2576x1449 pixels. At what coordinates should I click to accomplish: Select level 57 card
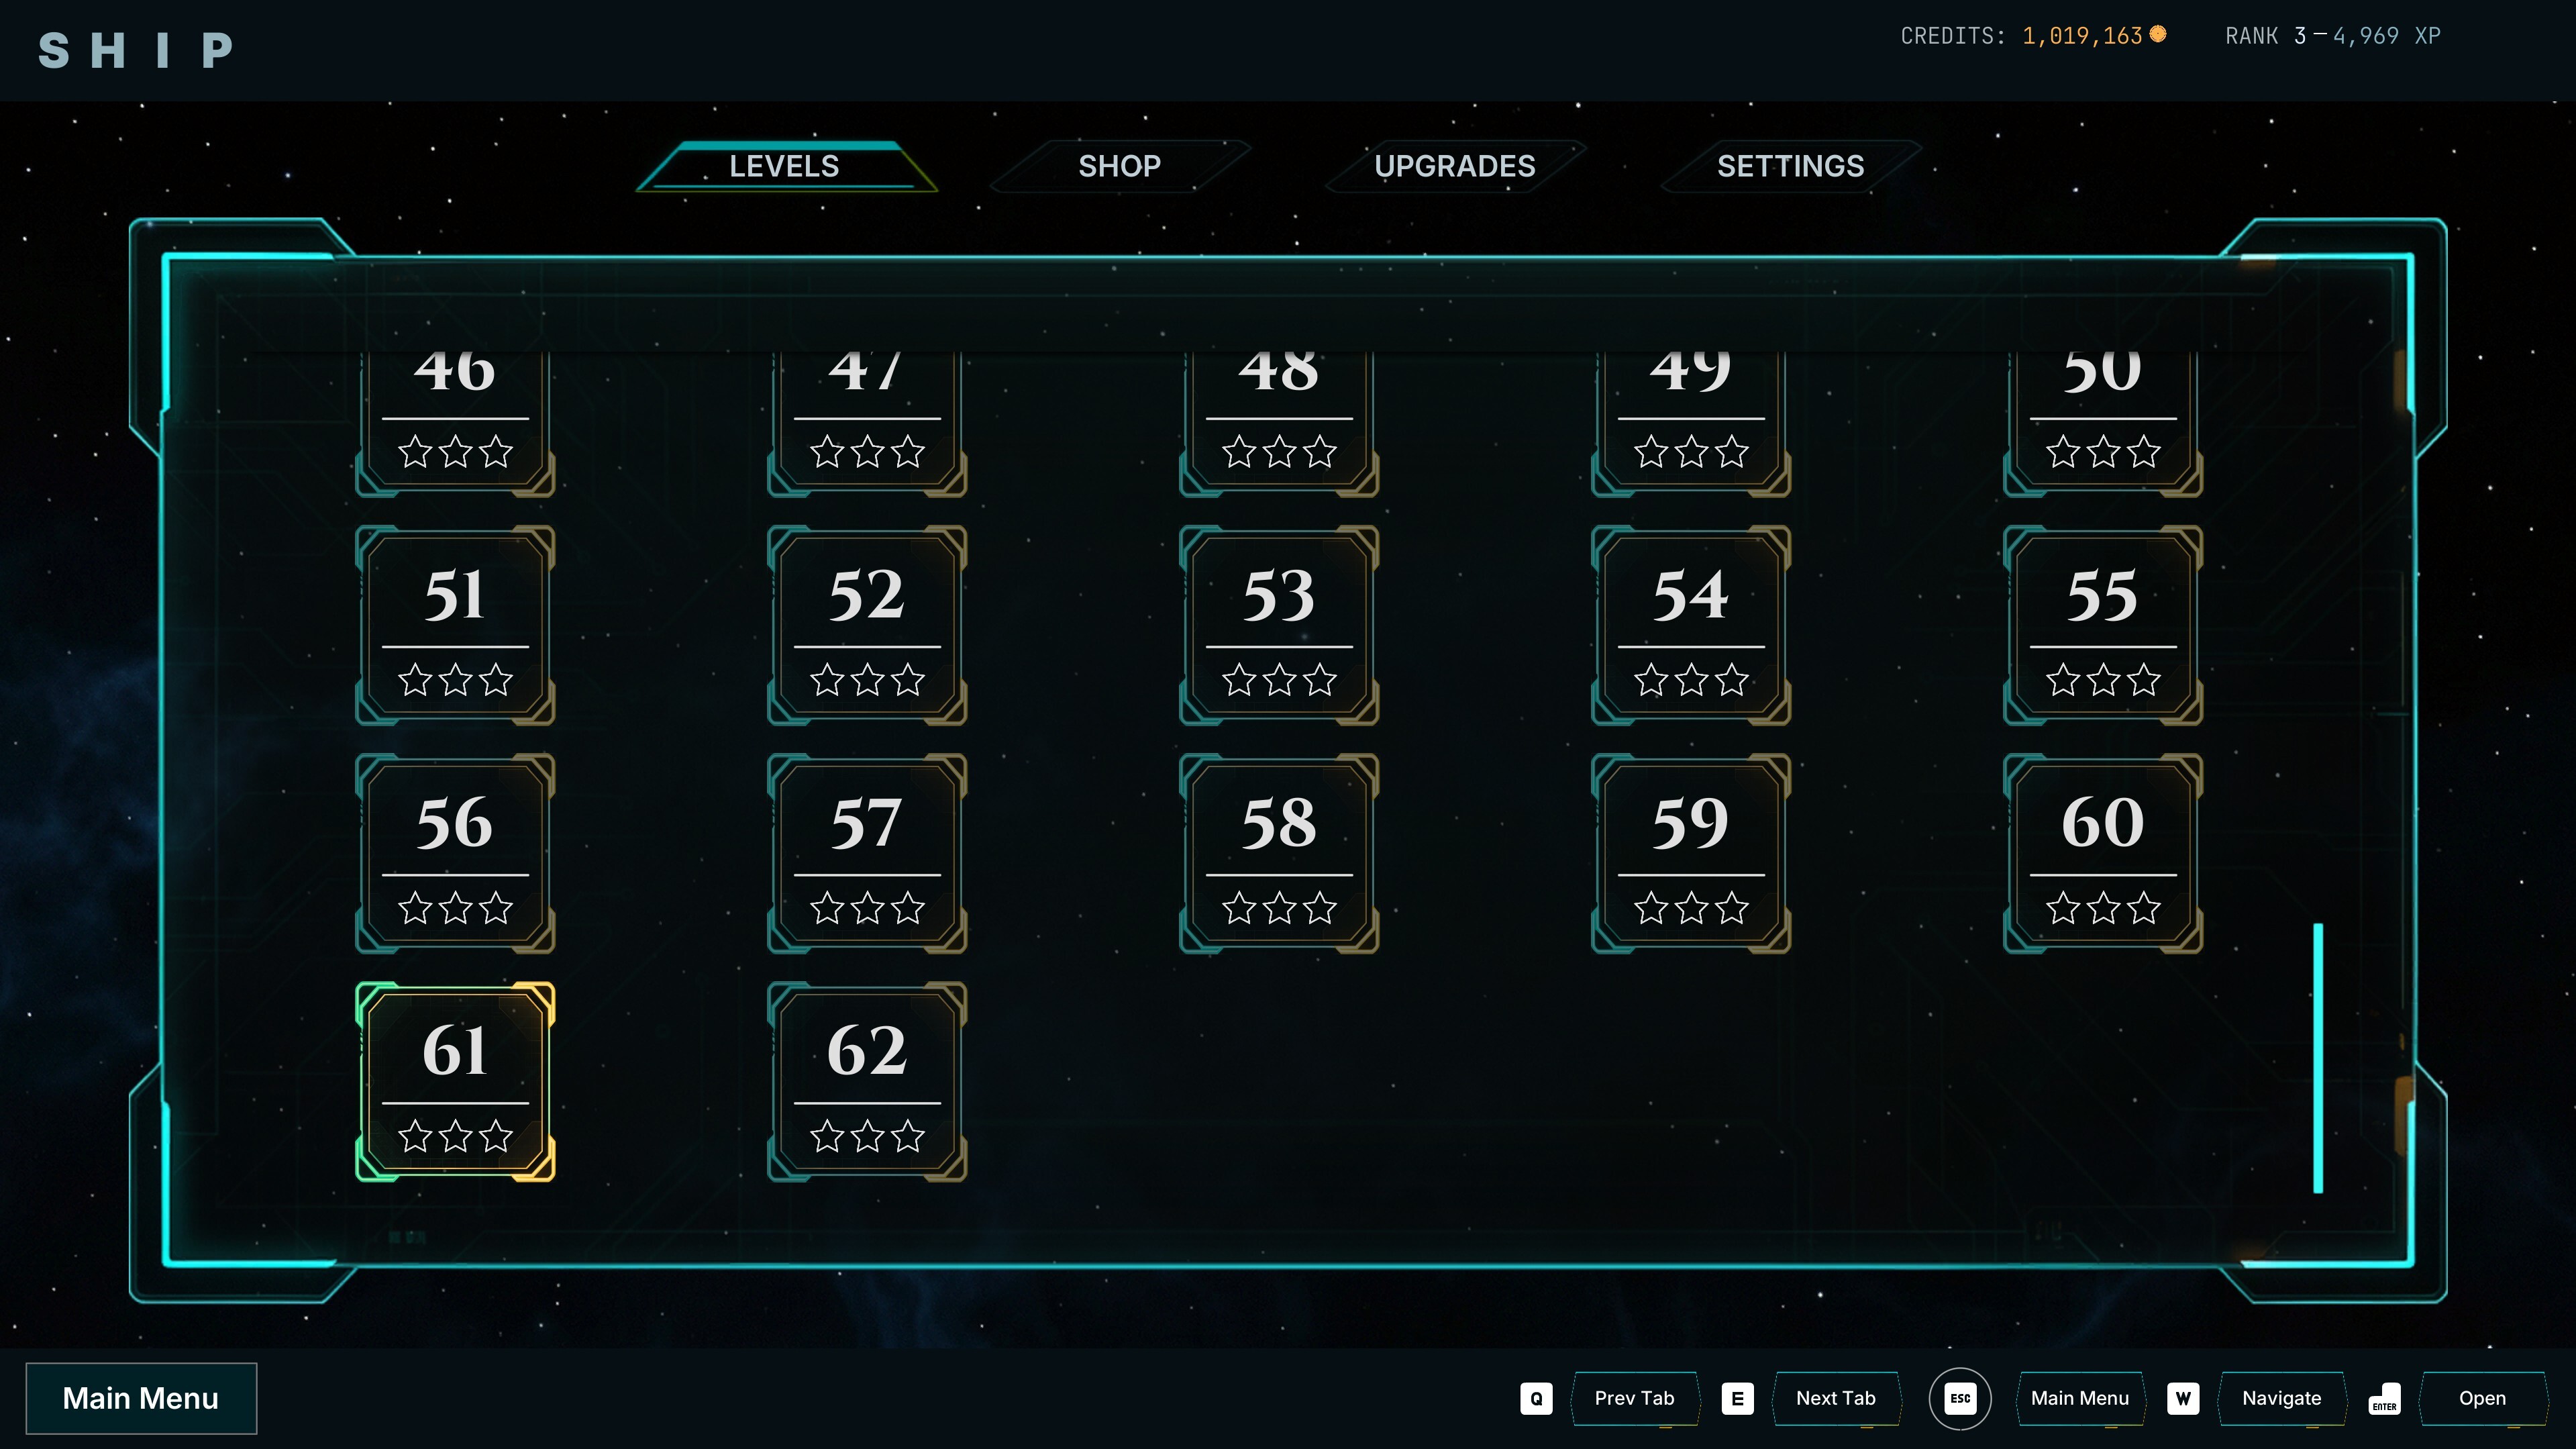coord(867,853)
